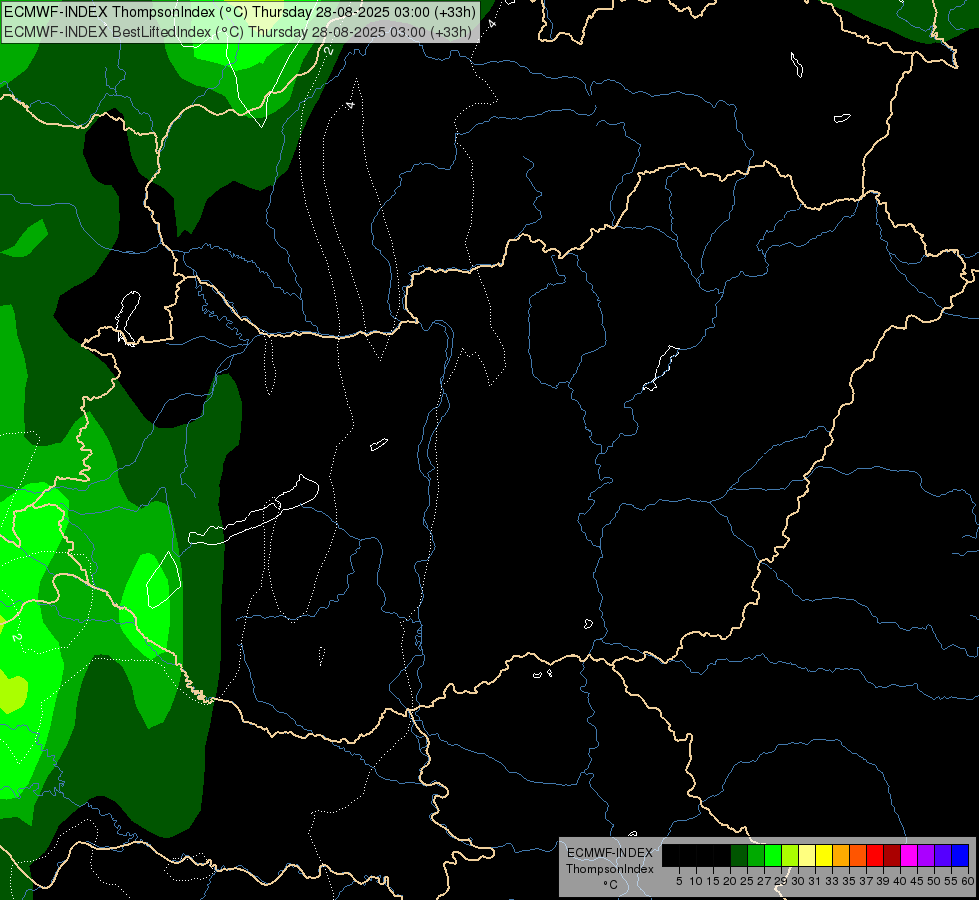The width and height of the screenshot is (979, 900).
Task: Click the dark green 20–25 legend swatch
Action: [x=739, y=855]
